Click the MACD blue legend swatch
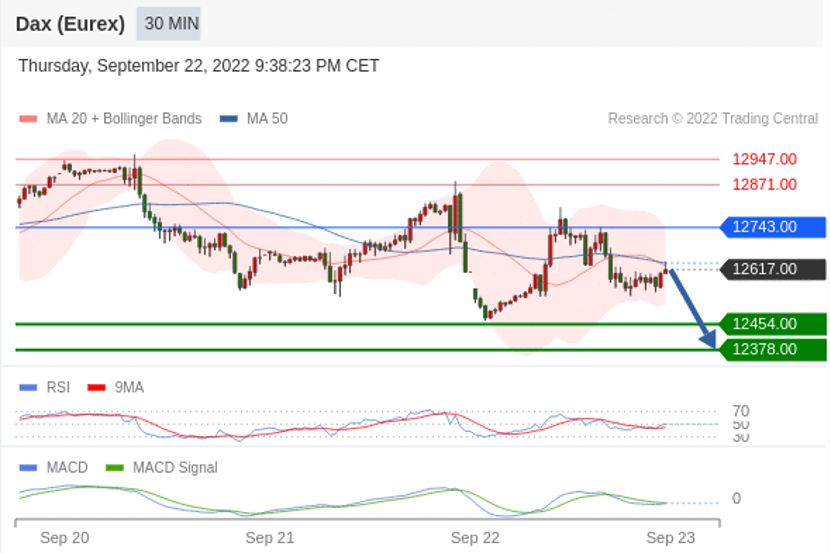 tap(28, 468)
